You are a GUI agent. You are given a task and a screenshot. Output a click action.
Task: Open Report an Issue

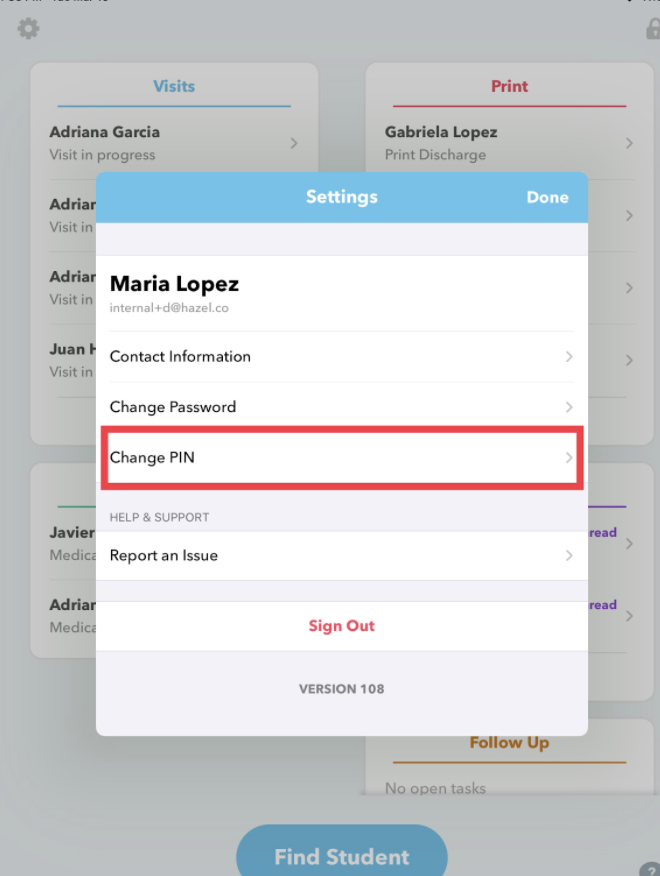point(164,555)
